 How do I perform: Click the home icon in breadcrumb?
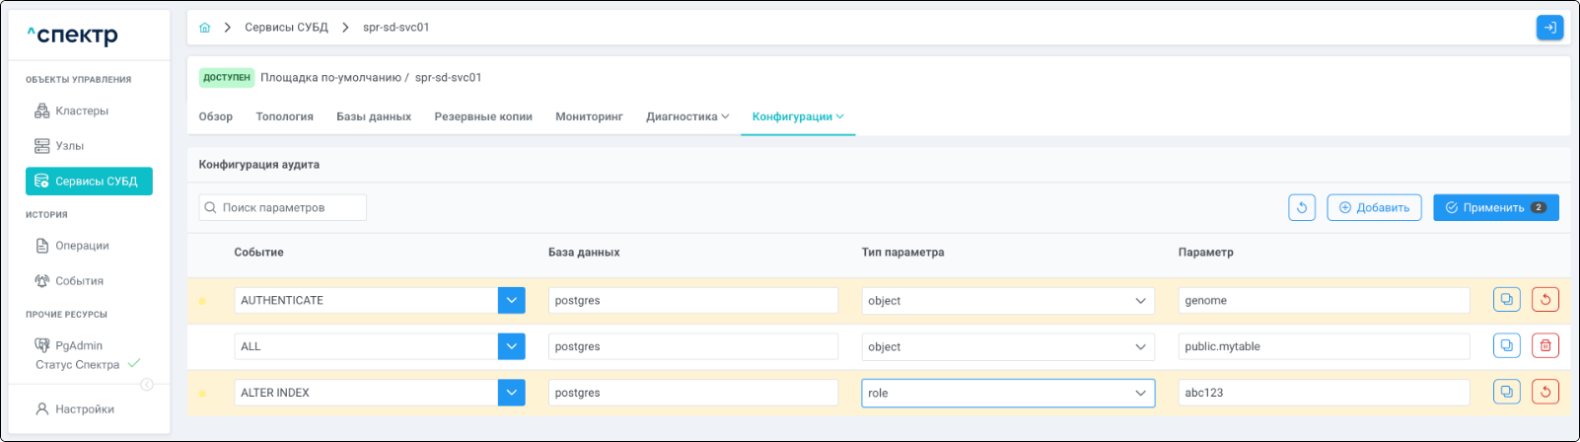[205, 28]
